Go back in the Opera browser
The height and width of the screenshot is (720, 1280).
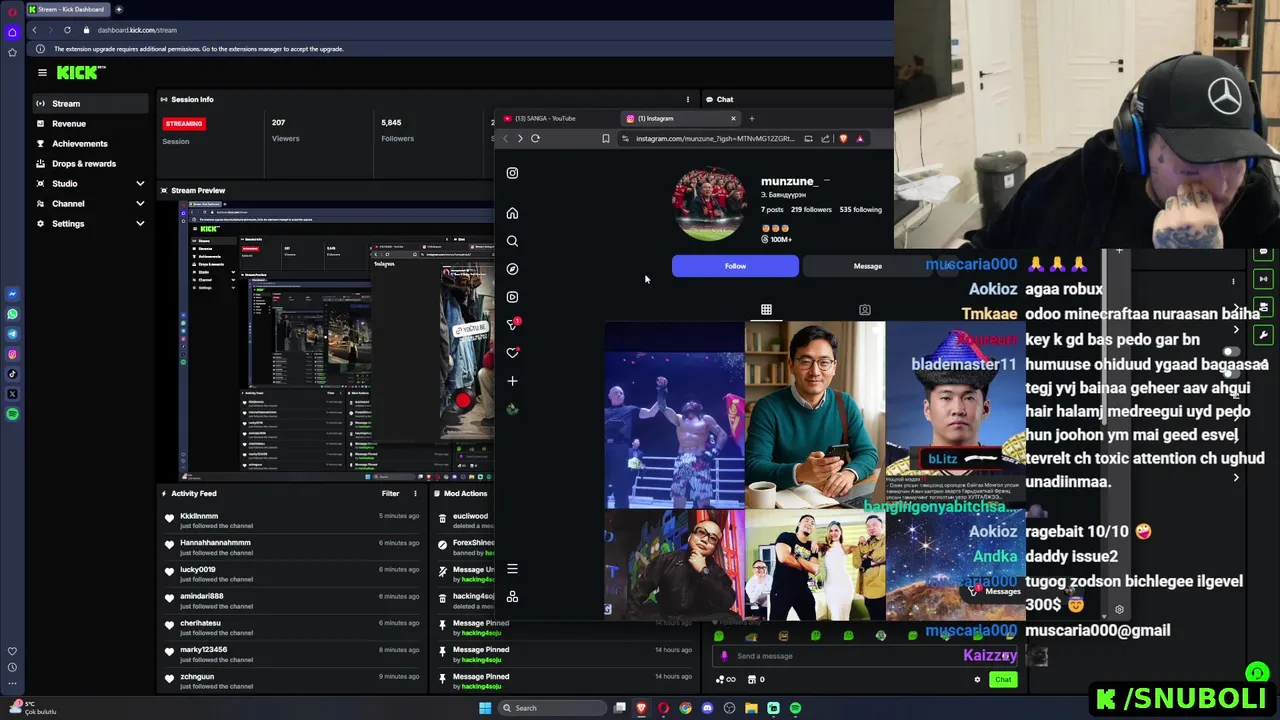pos(34,30)
